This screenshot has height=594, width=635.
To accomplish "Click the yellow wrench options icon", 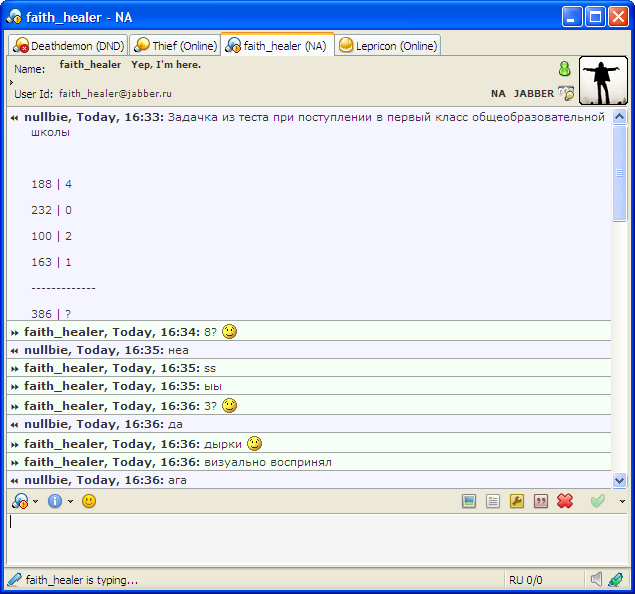I will (x=517, y=501).
